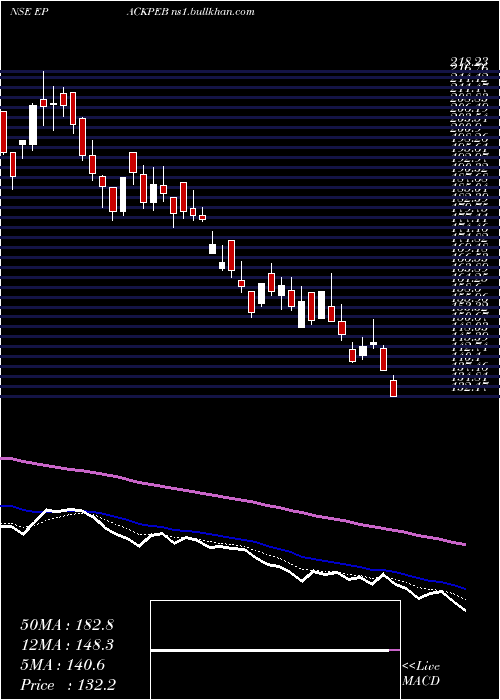Click the 50MA : 182.8 label
The image size is (500, 700).
pyautogui.click(x=67, y=625)
